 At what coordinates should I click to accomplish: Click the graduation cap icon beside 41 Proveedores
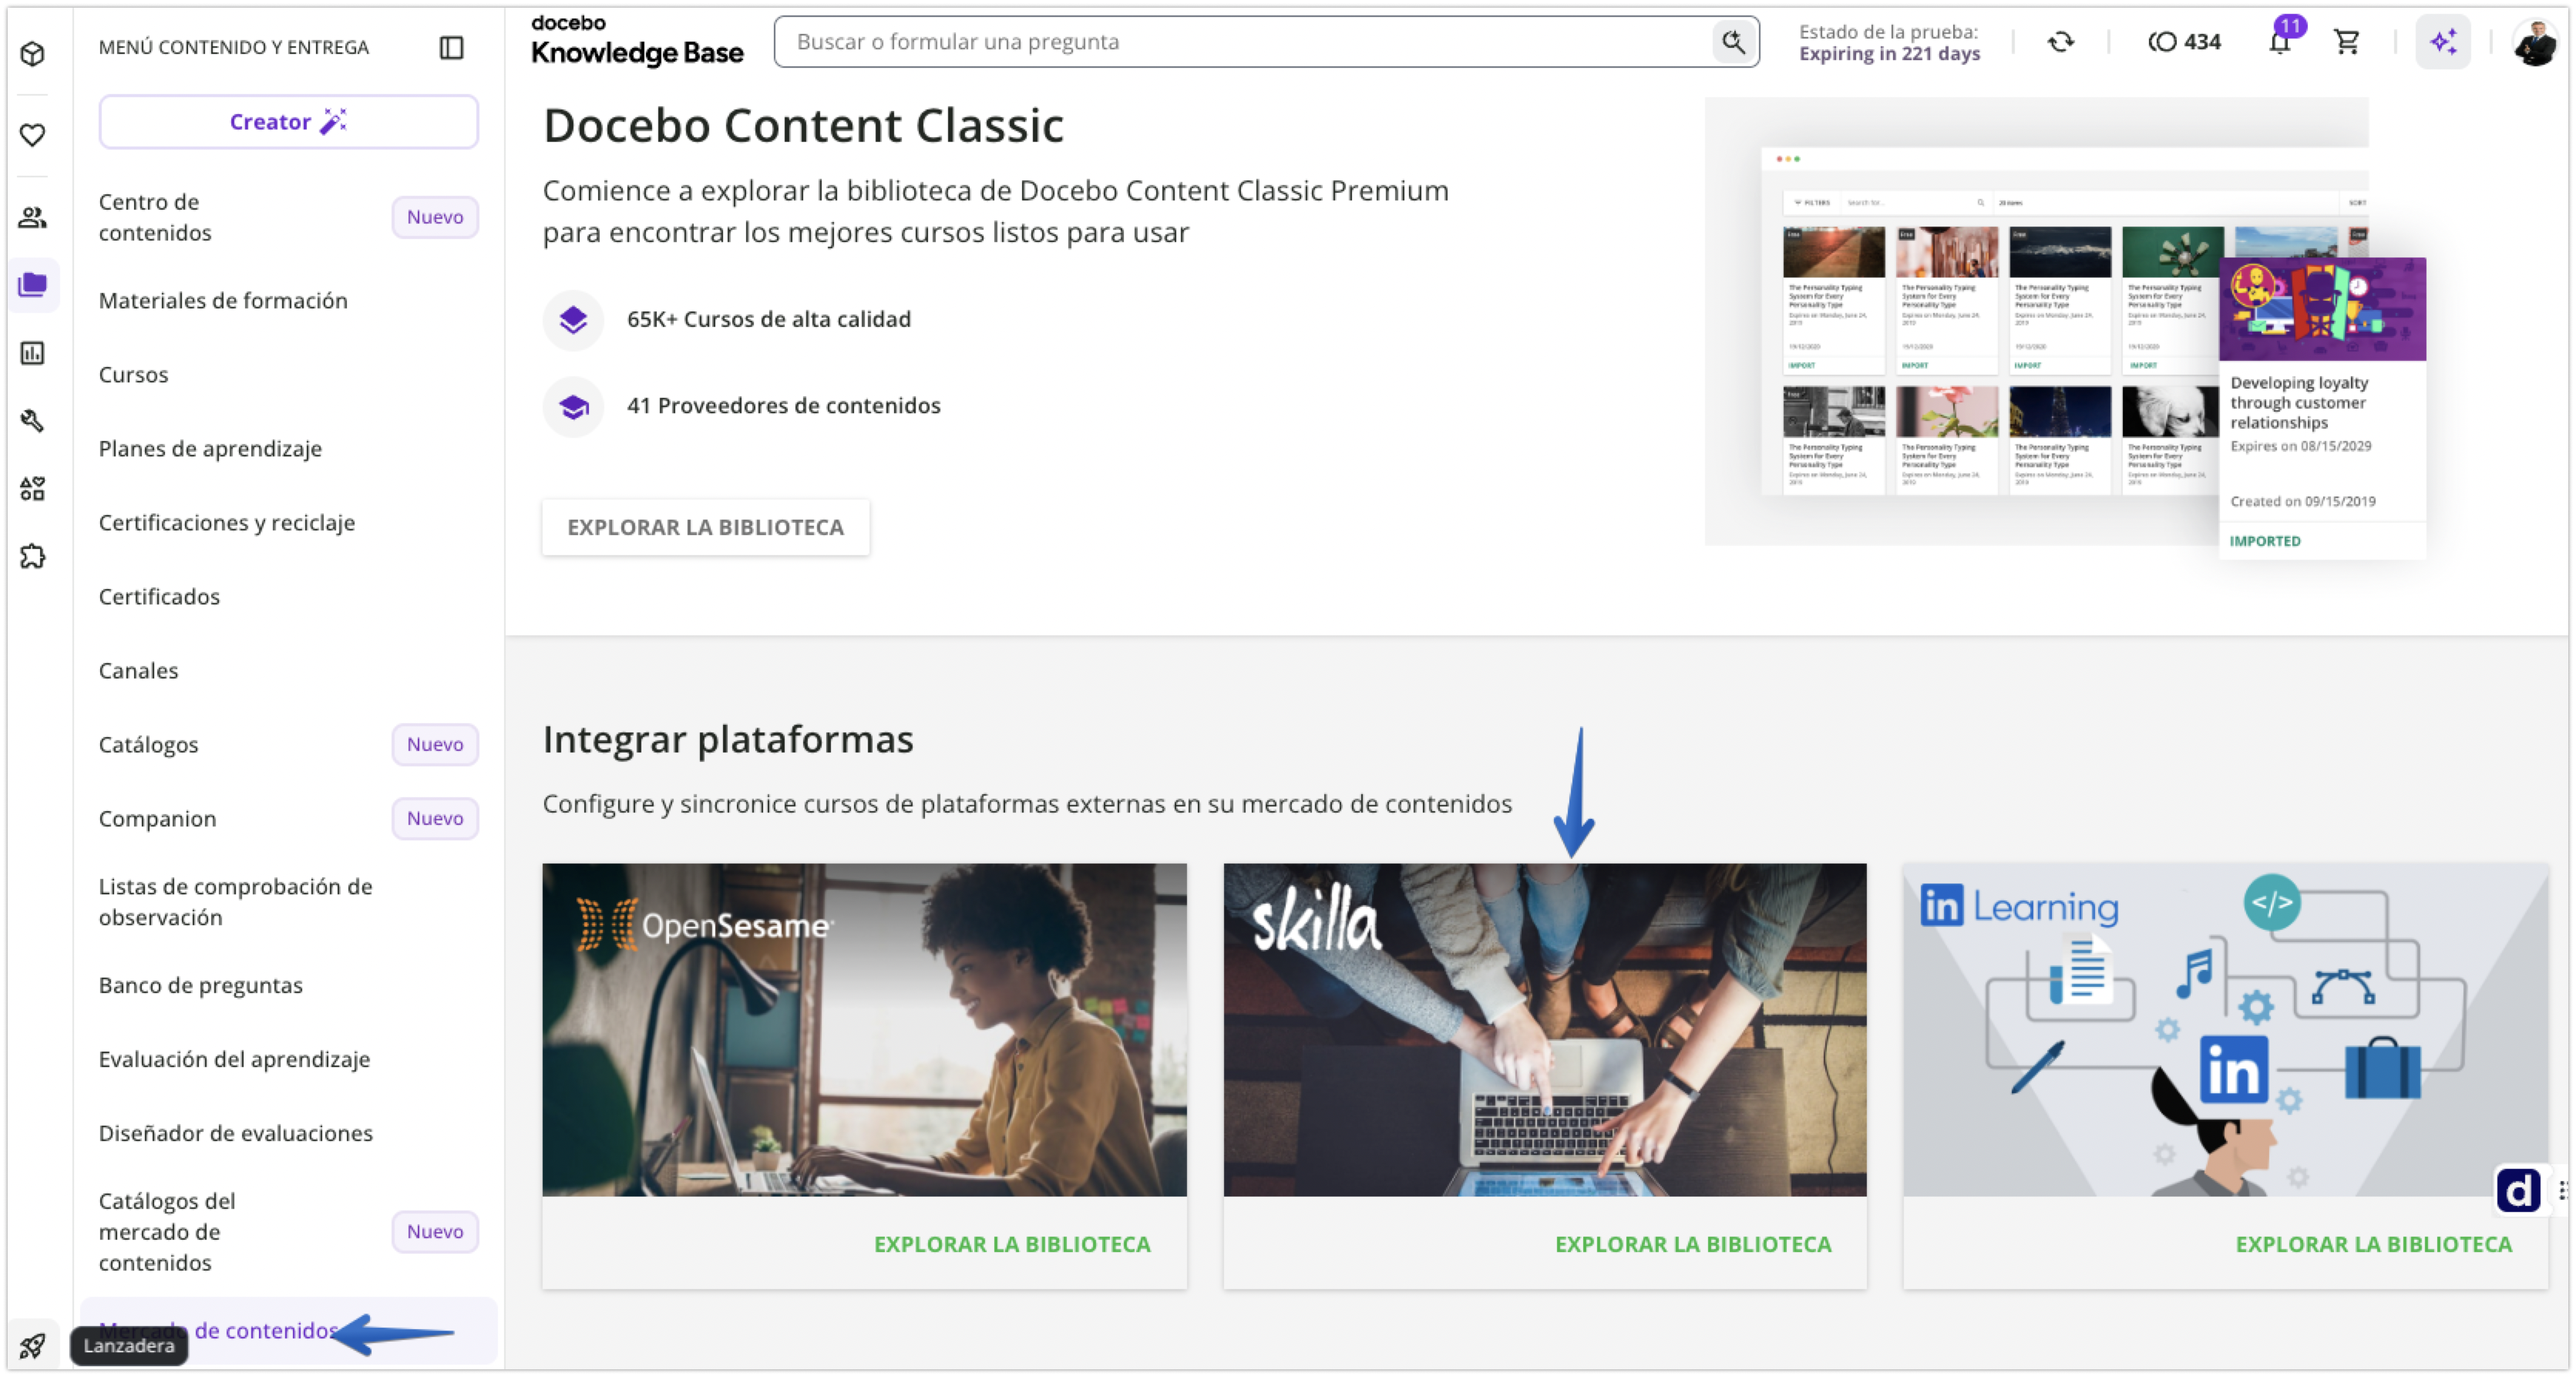click(573, 407)
